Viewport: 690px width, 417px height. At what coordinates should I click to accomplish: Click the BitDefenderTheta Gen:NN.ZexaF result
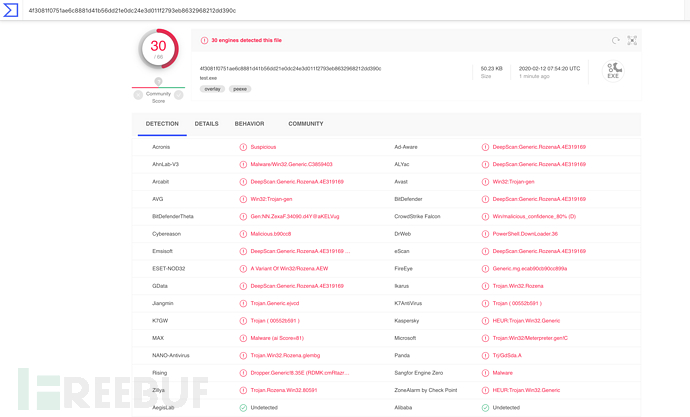(295, 216)
